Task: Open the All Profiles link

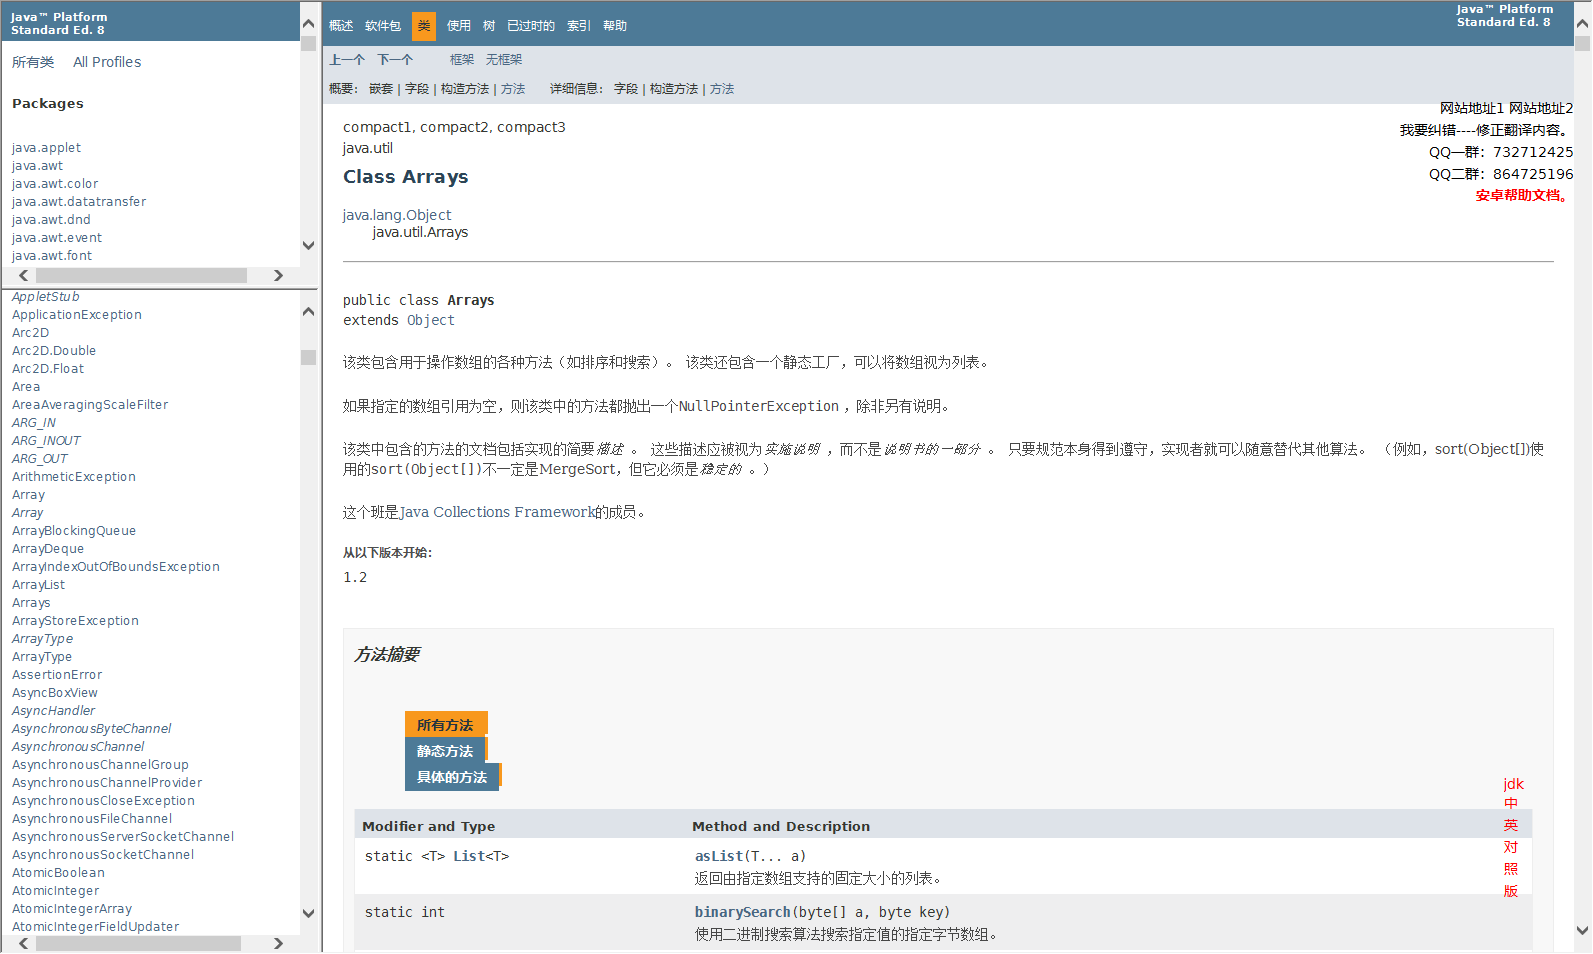Action: 107,62
